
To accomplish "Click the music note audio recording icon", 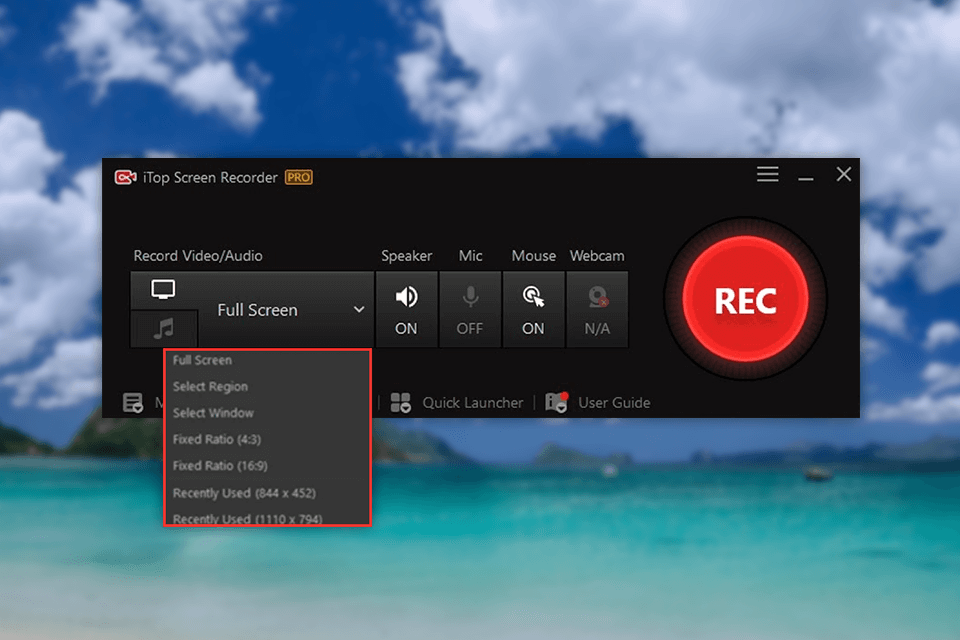I will point(163,328).
